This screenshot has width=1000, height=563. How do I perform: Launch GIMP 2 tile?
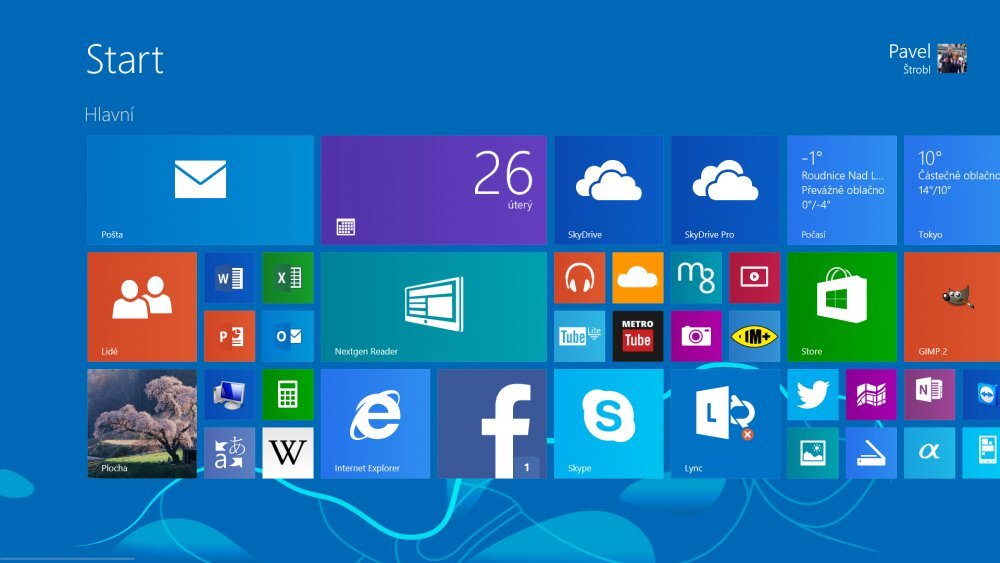(x=952, y=307)
